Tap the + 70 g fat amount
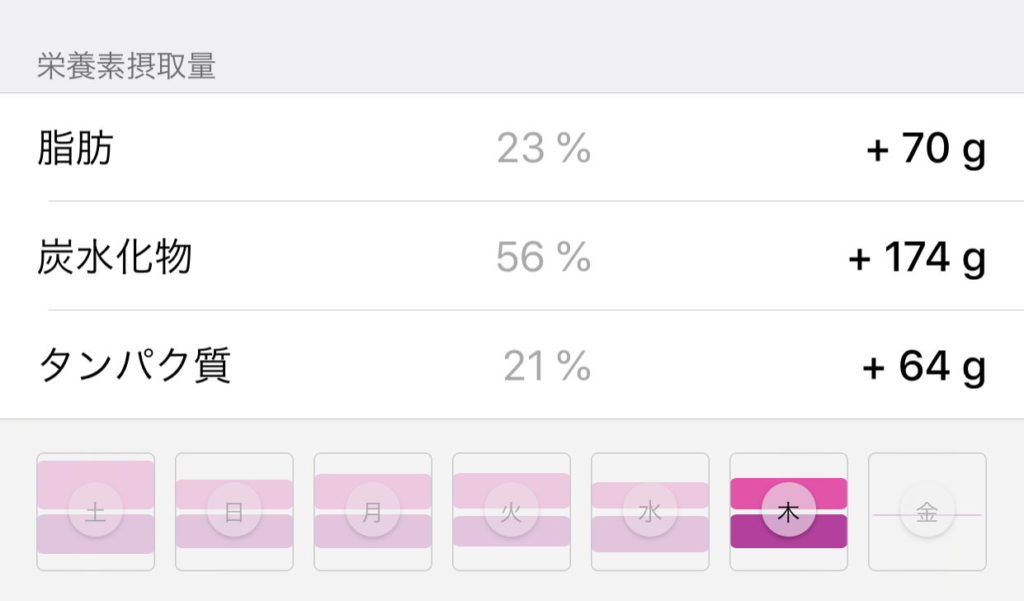Viewport: 1024px width, 601px height. [x=925, y=149]
